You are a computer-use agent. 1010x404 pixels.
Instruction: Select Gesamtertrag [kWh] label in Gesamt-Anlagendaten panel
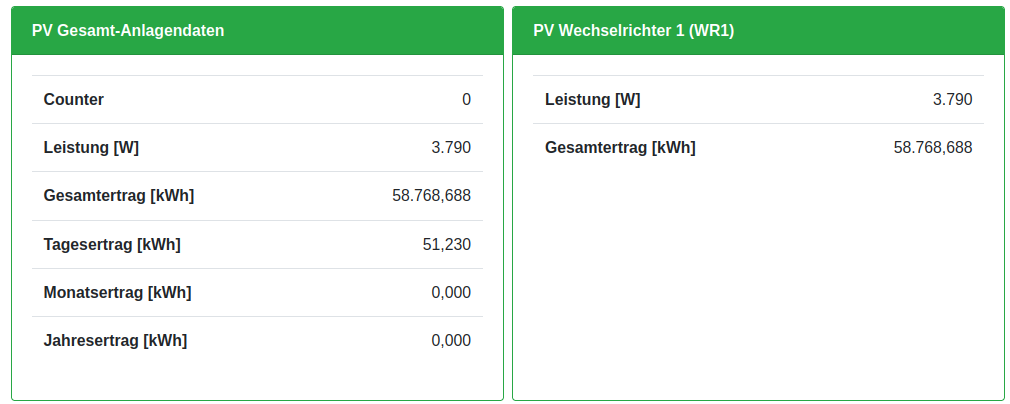119,196
